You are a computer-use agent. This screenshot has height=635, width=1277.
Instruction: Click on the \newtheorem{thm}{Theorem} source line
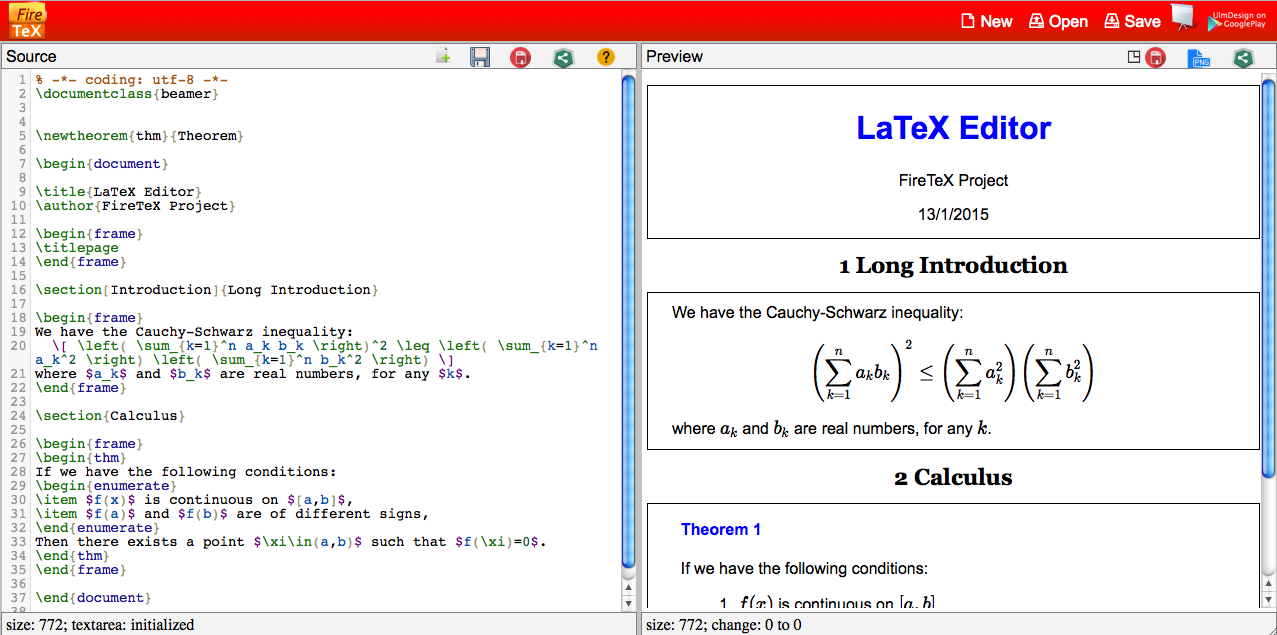[x=139, y=136]
